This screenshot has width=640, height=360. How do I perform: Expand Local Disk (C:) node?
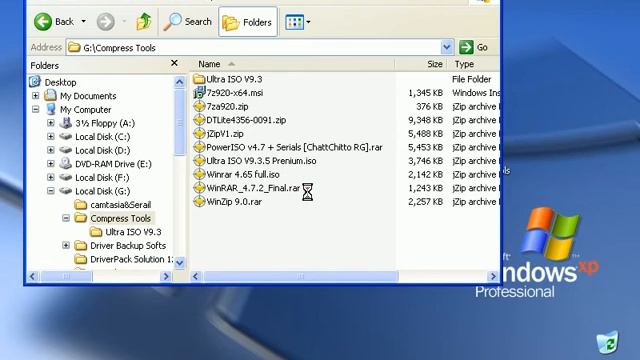point(51,137)
